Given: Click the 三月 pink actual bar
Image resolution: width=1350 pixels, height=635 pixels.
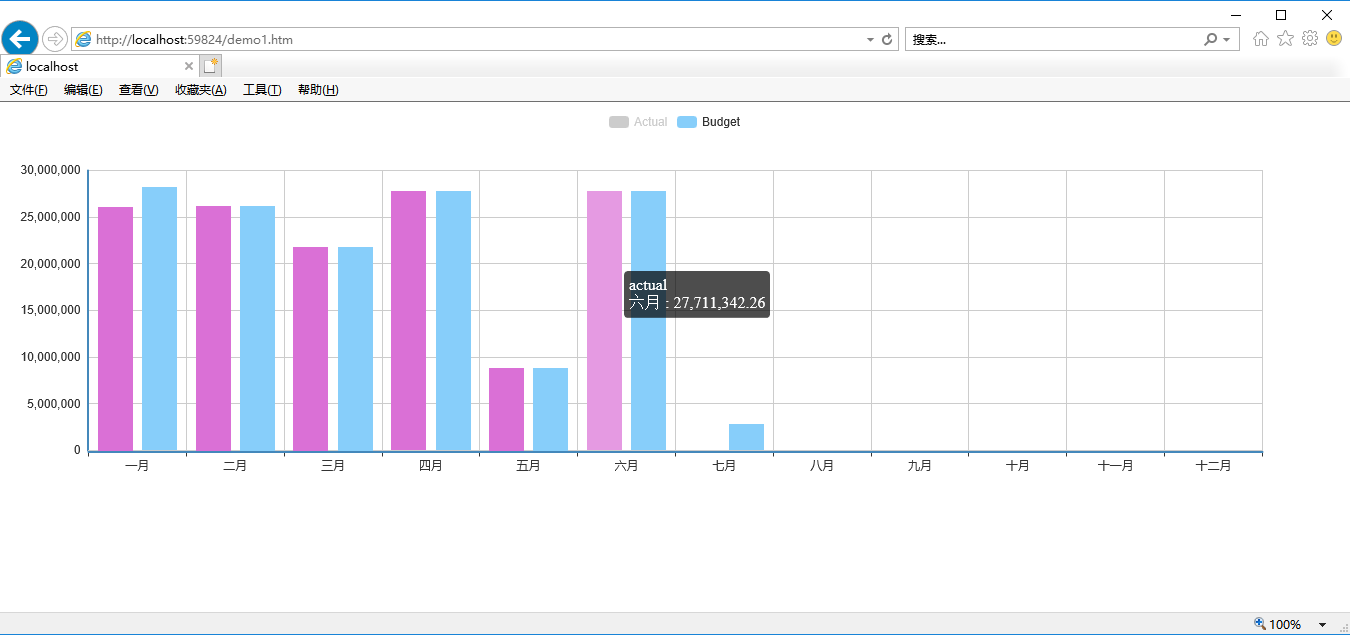Looking at the screenshot, I should (x=310, y=349).
